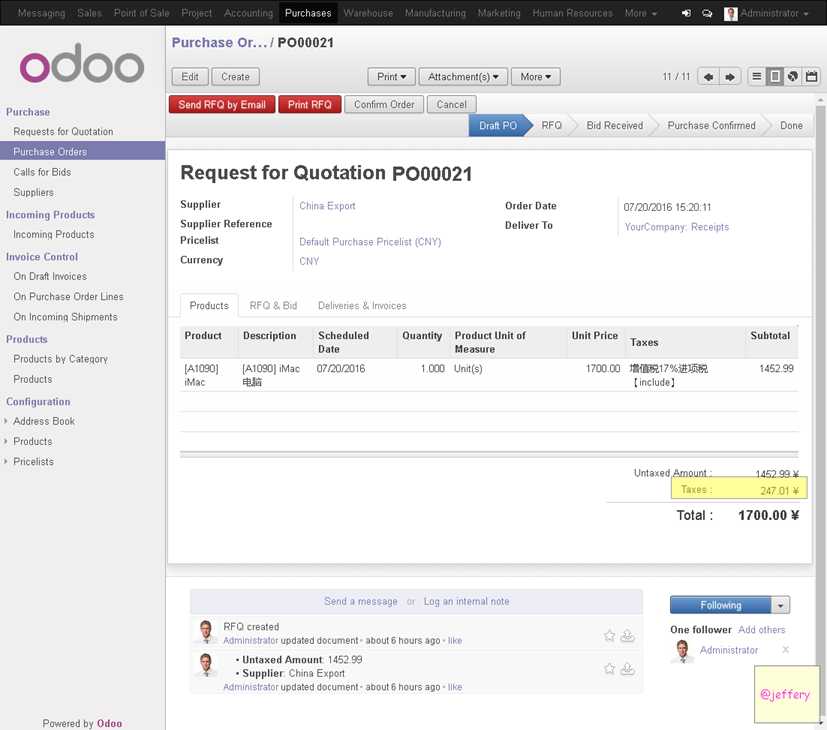Open the Messaging menu
827x730 pixels.
(x=41, y=13)
